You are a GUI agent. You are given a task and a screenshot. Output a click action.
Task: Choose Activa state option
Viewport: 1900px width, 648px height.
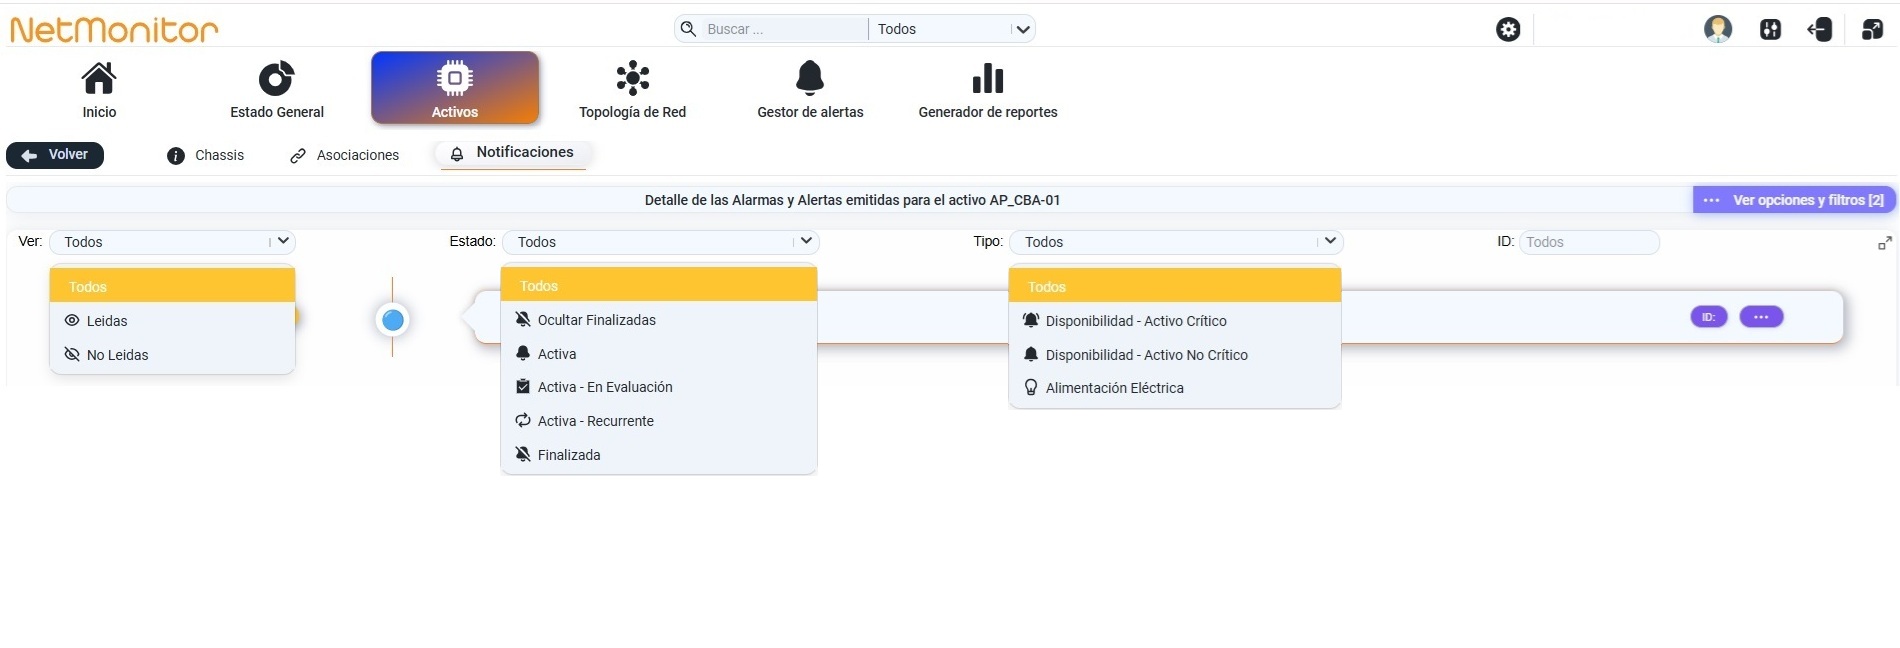tap(659, 354)
